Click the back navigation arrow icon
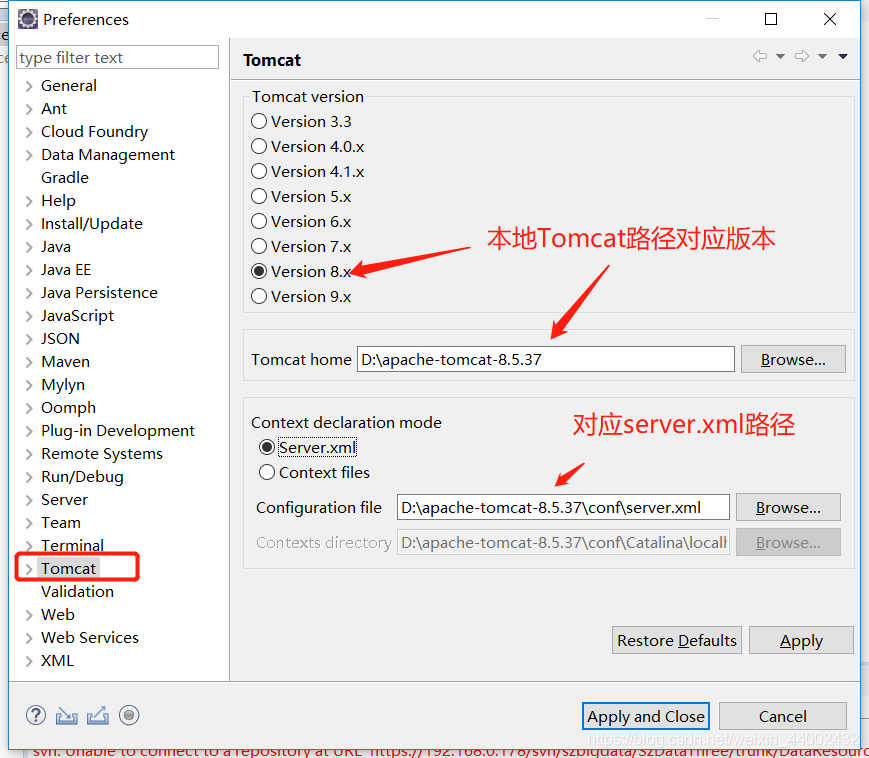 760,56
